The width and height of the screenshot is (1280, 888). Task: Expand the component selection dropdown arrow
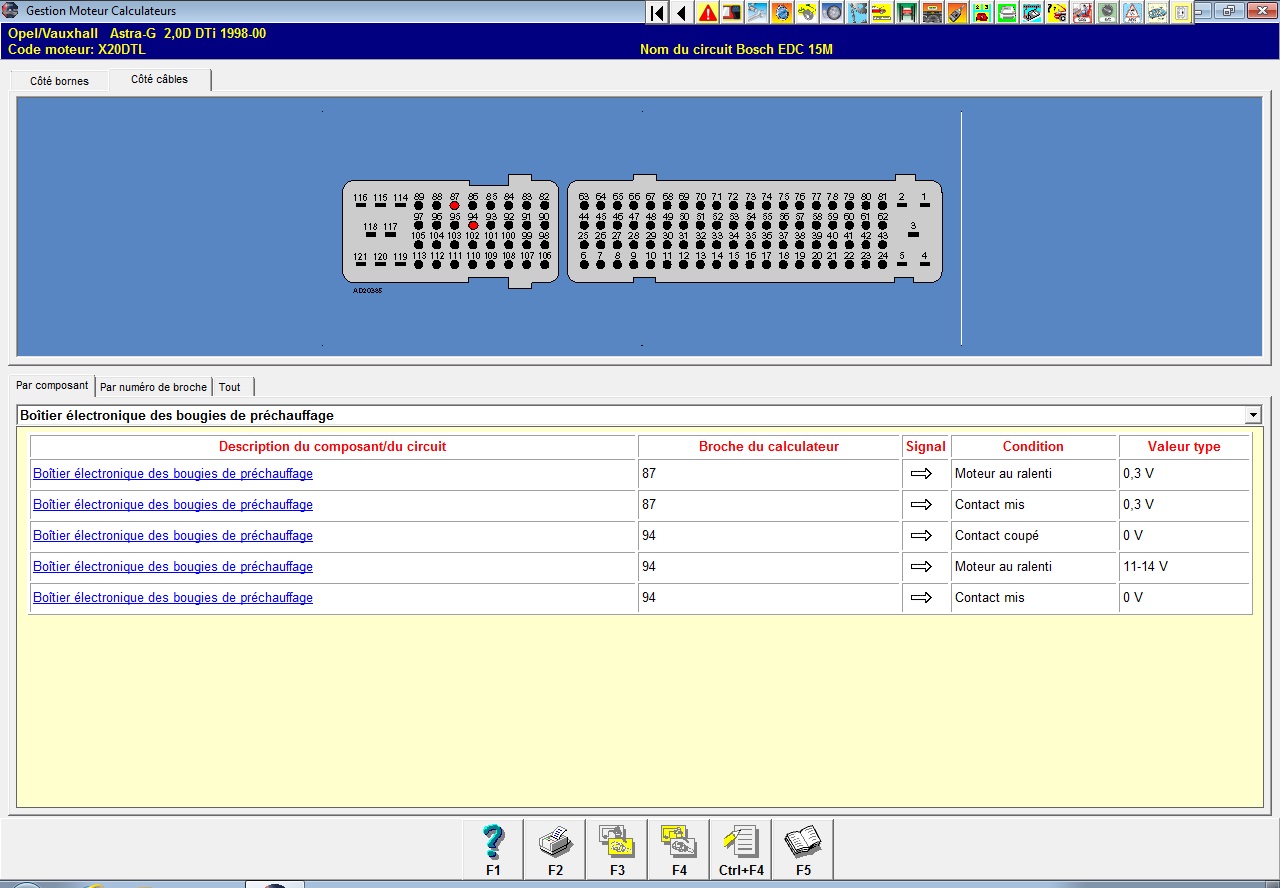[1253, 415]
